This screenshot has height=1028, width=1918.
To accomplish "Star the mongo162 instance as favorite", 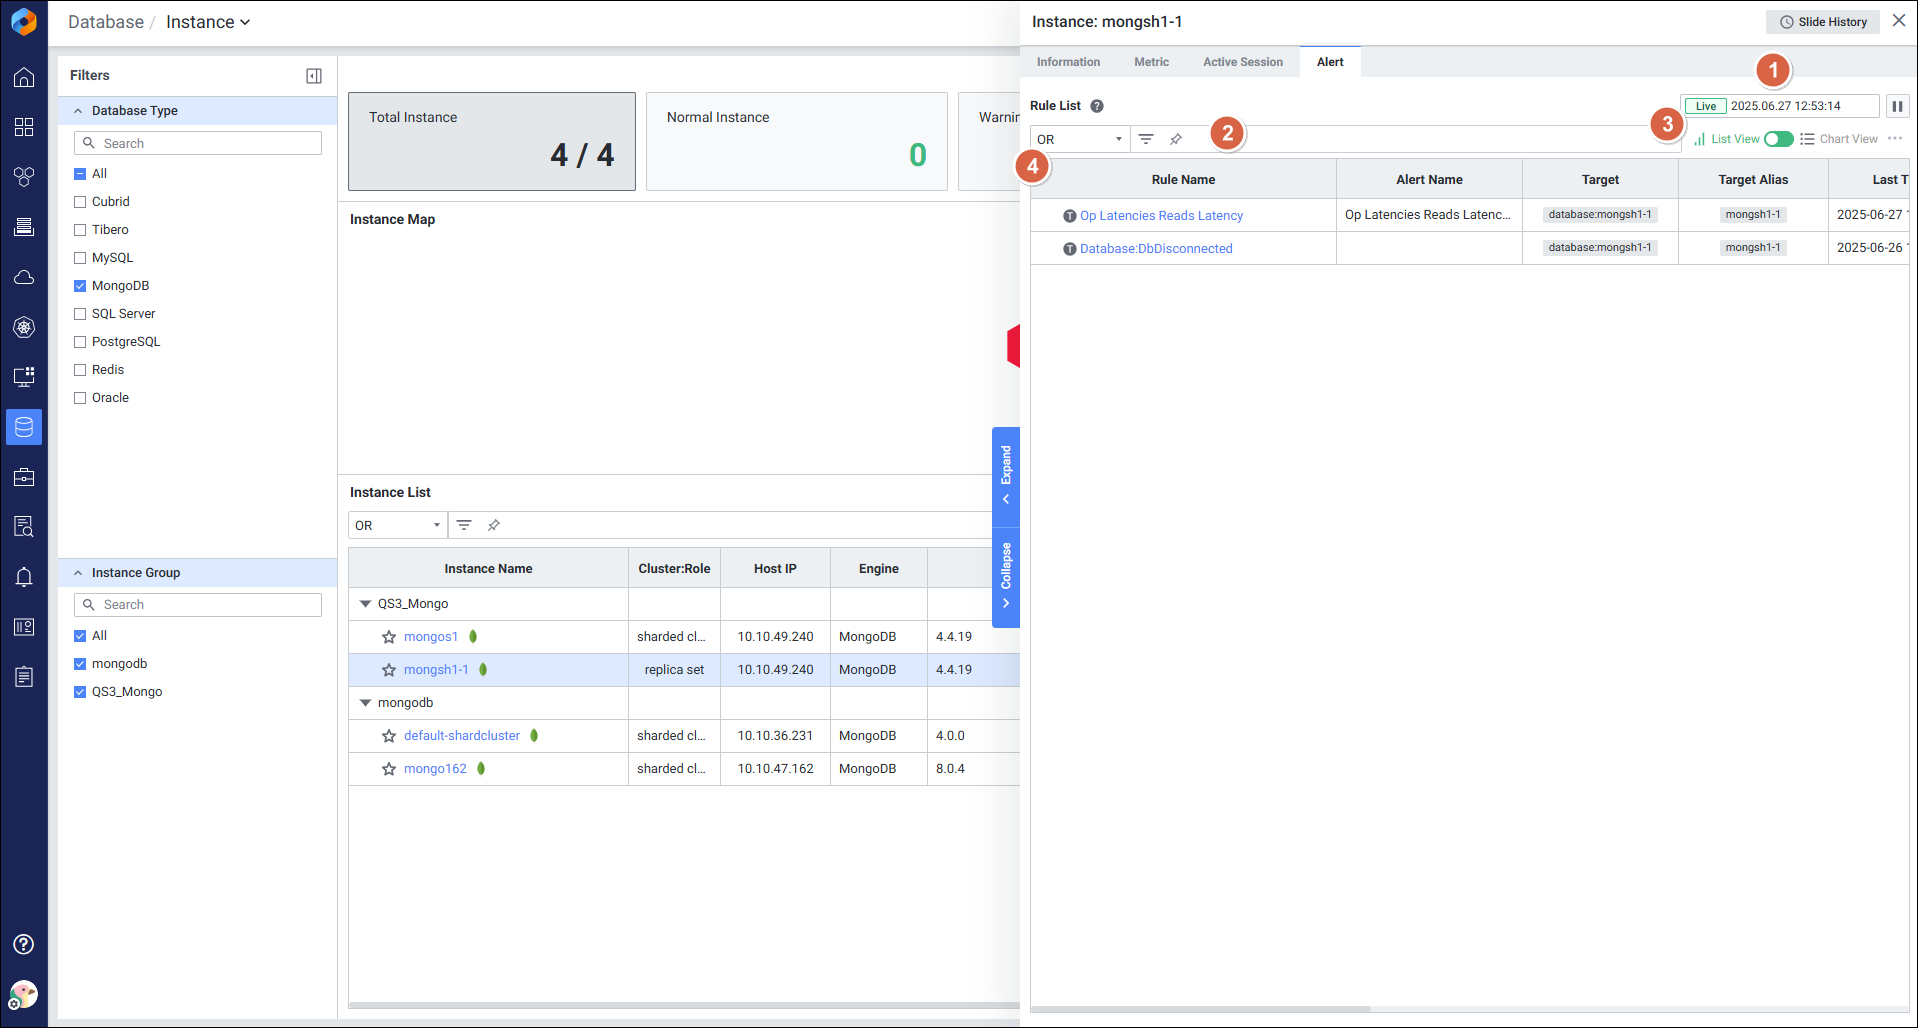I will click(389, 769).
